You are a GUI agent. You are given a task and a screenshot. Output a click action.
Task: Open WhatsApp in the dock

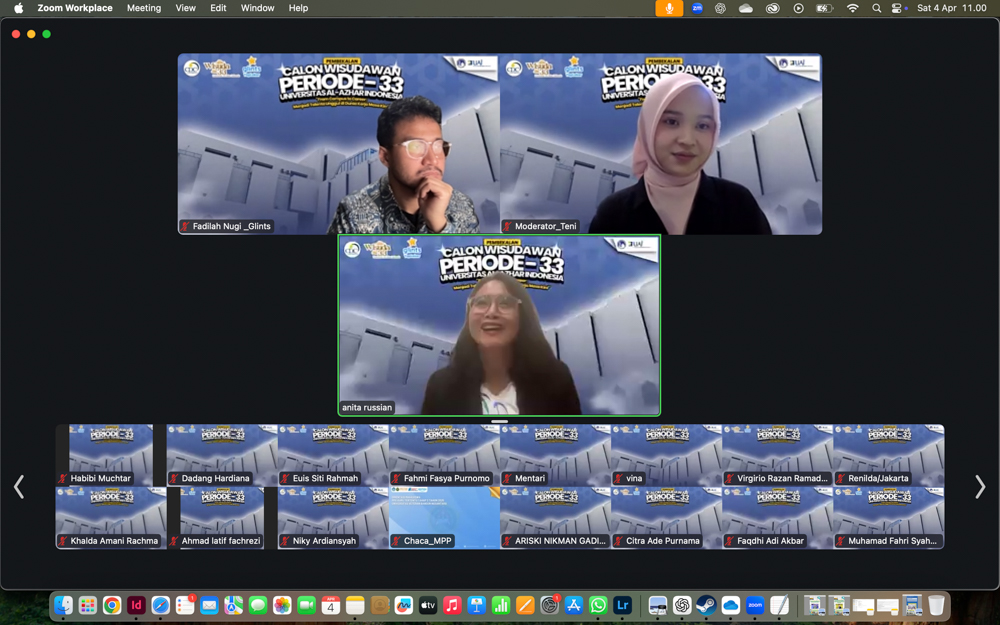click(x=598, y=605)
